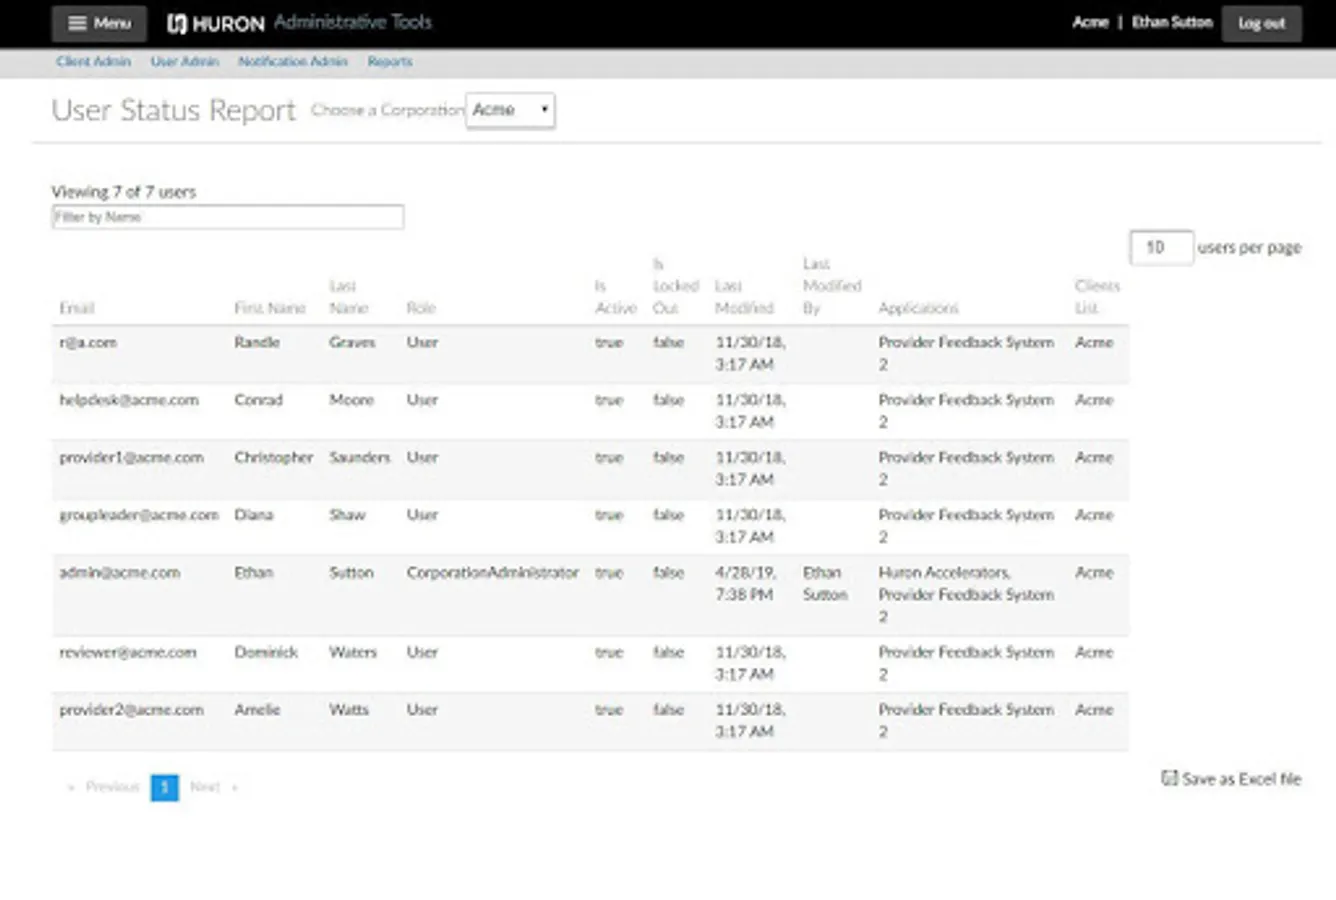Open the Client Admin menu item
Image resolution: width=1336 pixels, height=900 pixels.
coord(93,62)
